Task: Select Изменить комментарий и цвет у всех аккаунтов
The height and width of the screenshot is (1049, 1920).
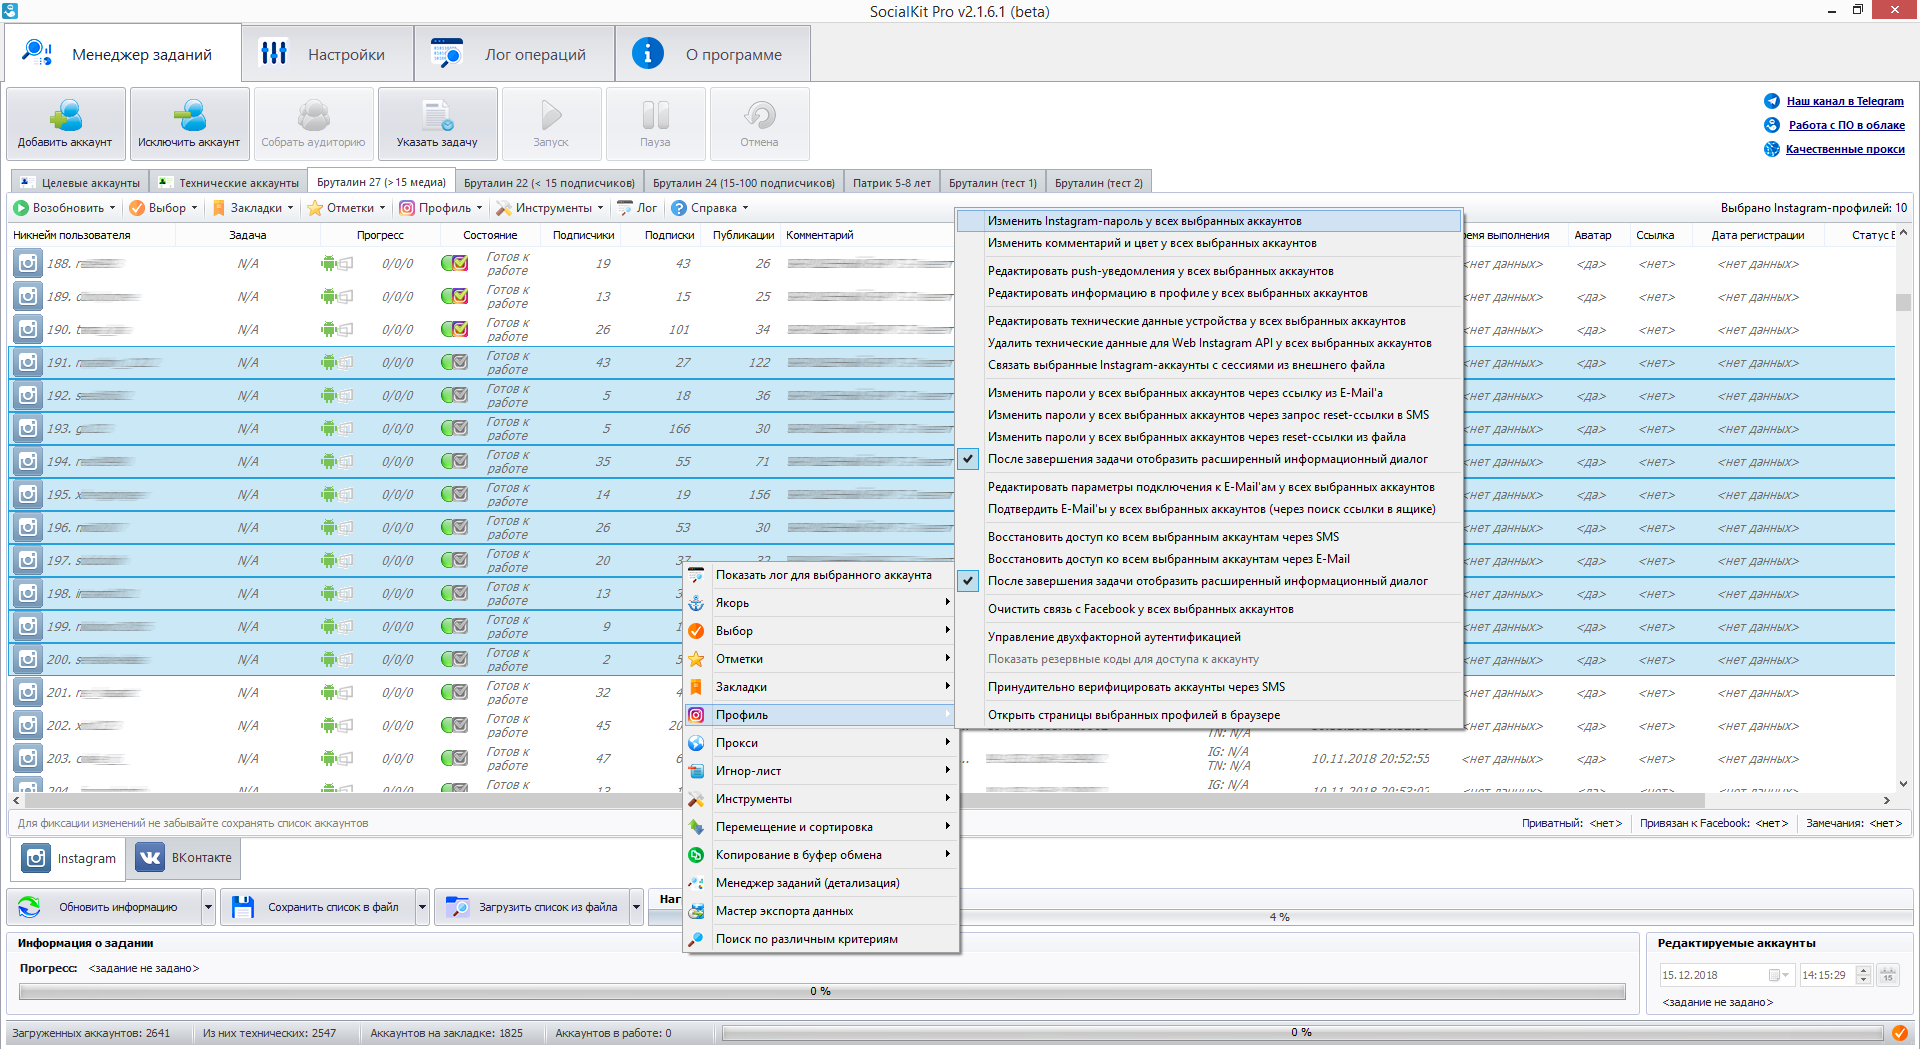Action: click(1209, 243)
